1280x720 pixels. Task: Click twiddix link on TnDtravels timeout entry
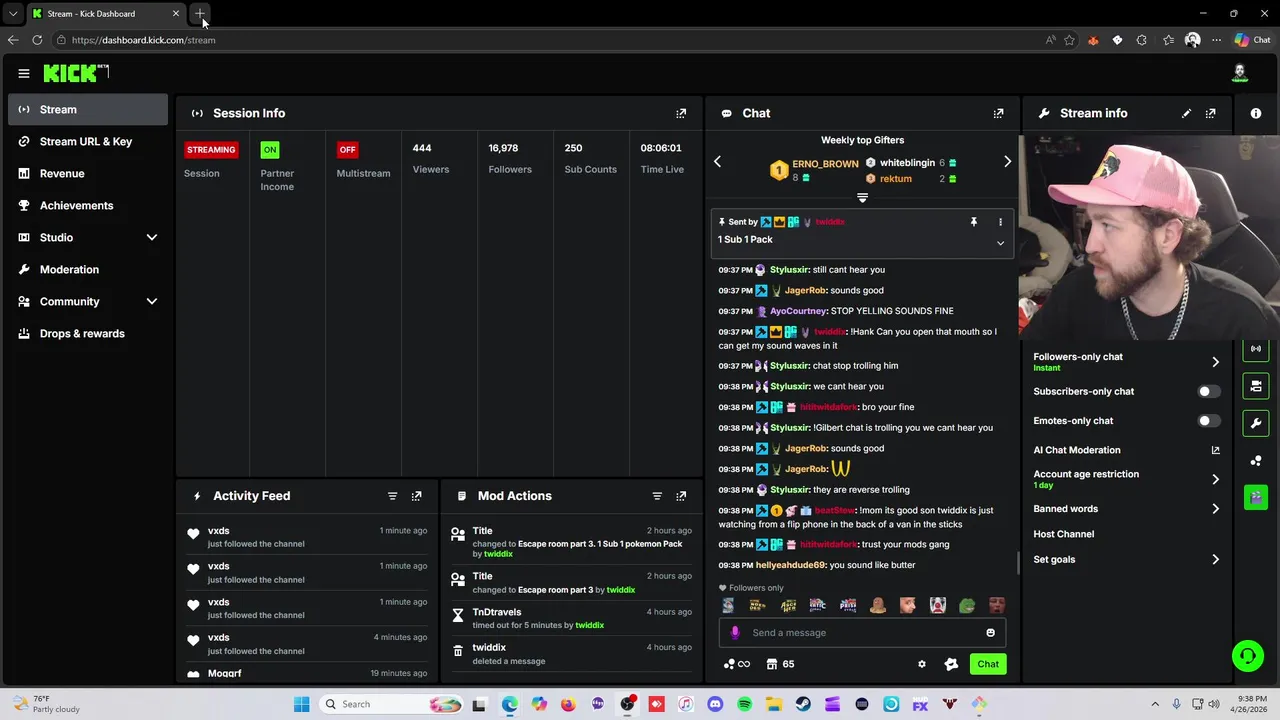point(589,625)
